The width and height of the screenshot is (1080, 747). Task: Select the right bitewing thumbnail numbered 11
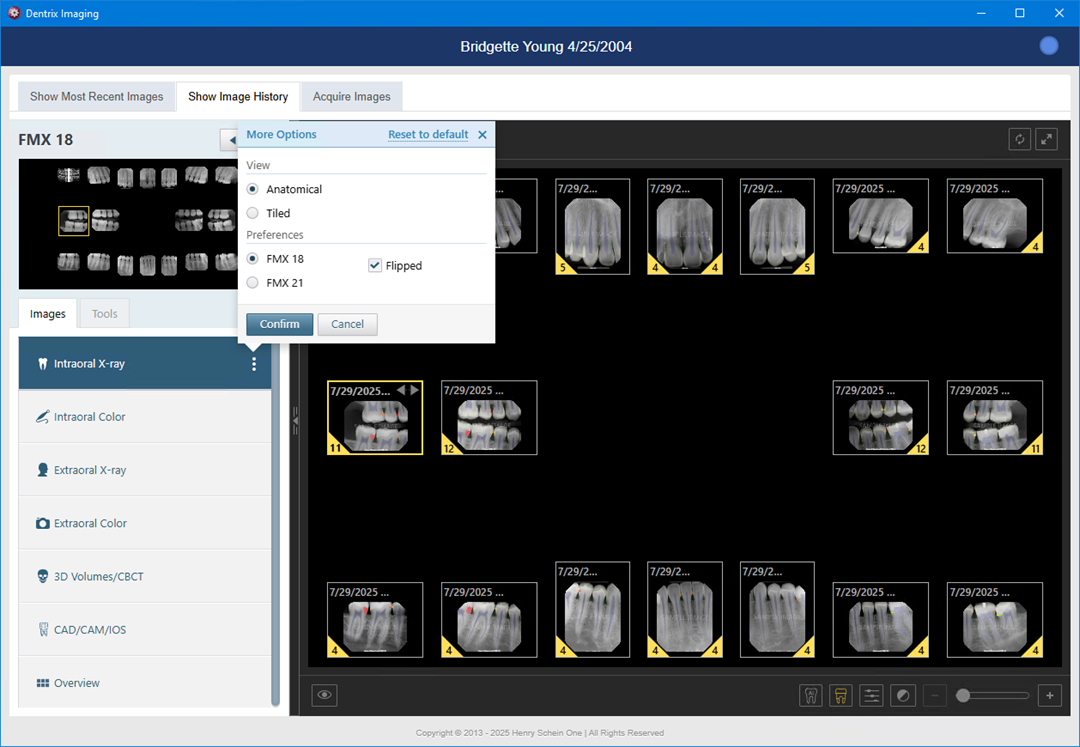click(x=995, y=418)
